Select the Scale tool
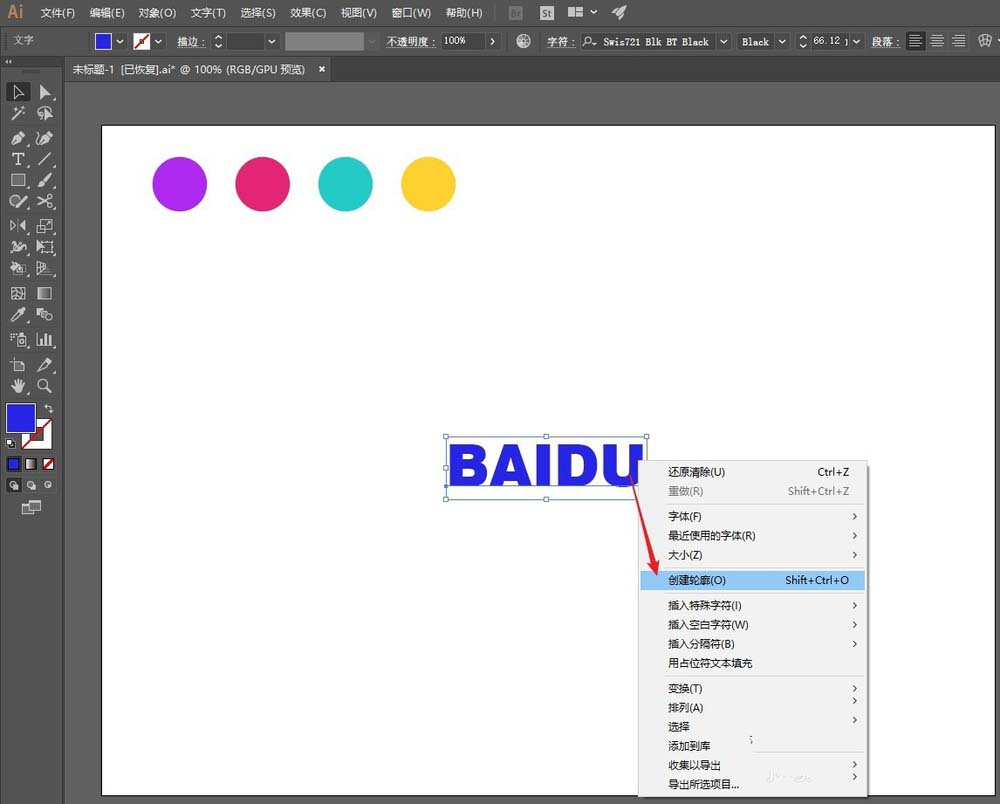This screenshot has height=804, width=1000. (45, 226)
